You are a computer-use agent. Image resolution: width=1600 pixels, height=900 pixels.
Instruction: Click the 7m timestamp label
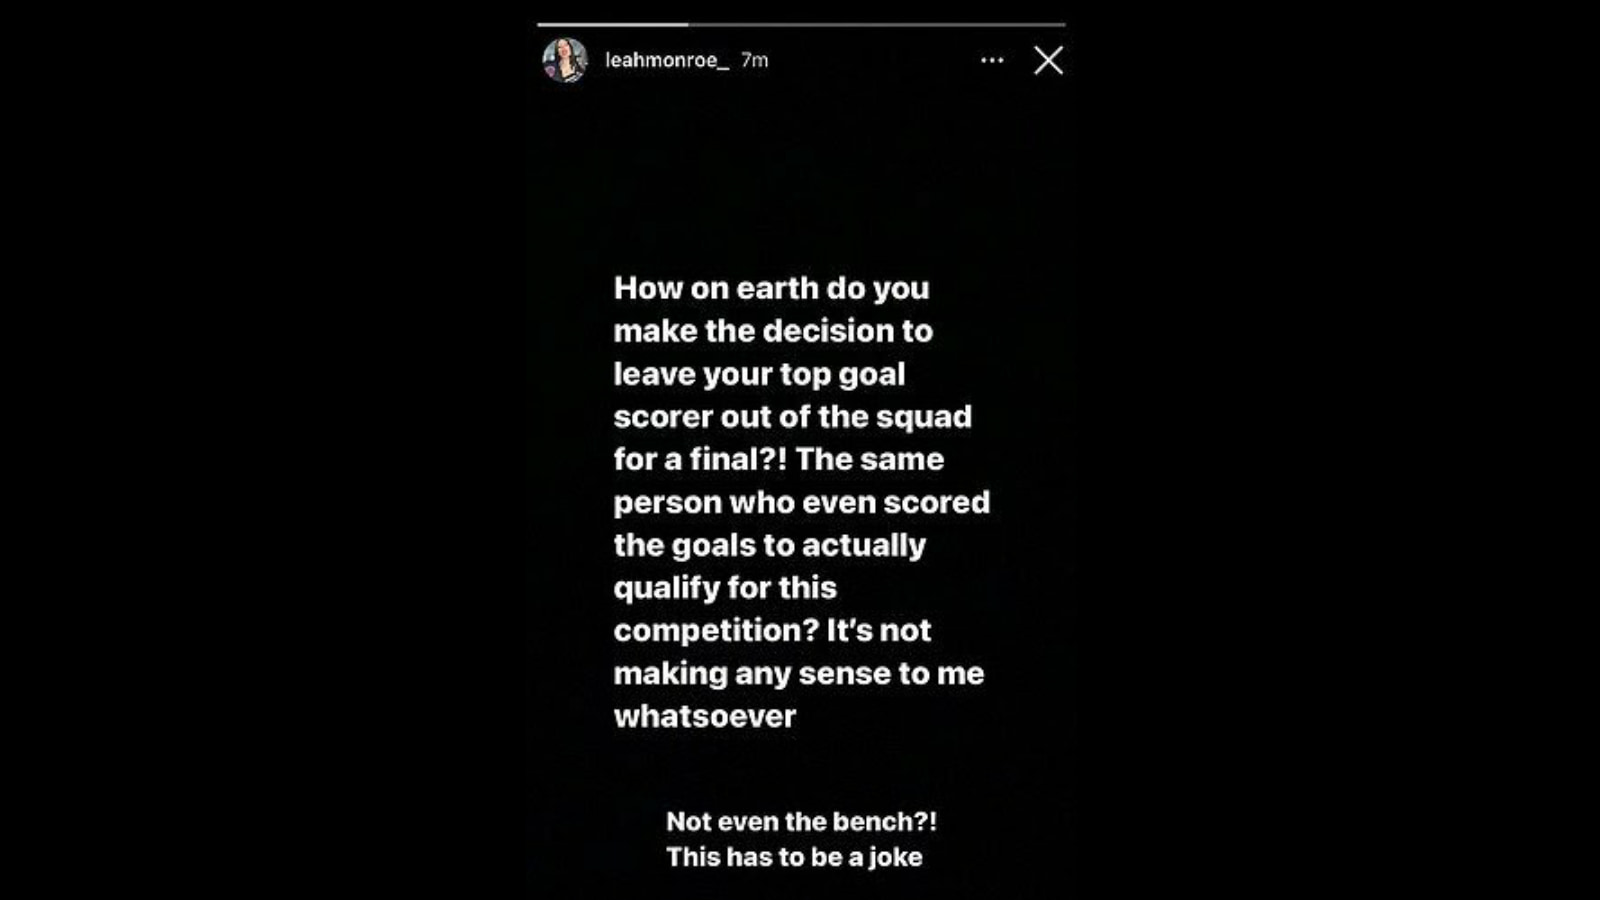tap(755, 60)
